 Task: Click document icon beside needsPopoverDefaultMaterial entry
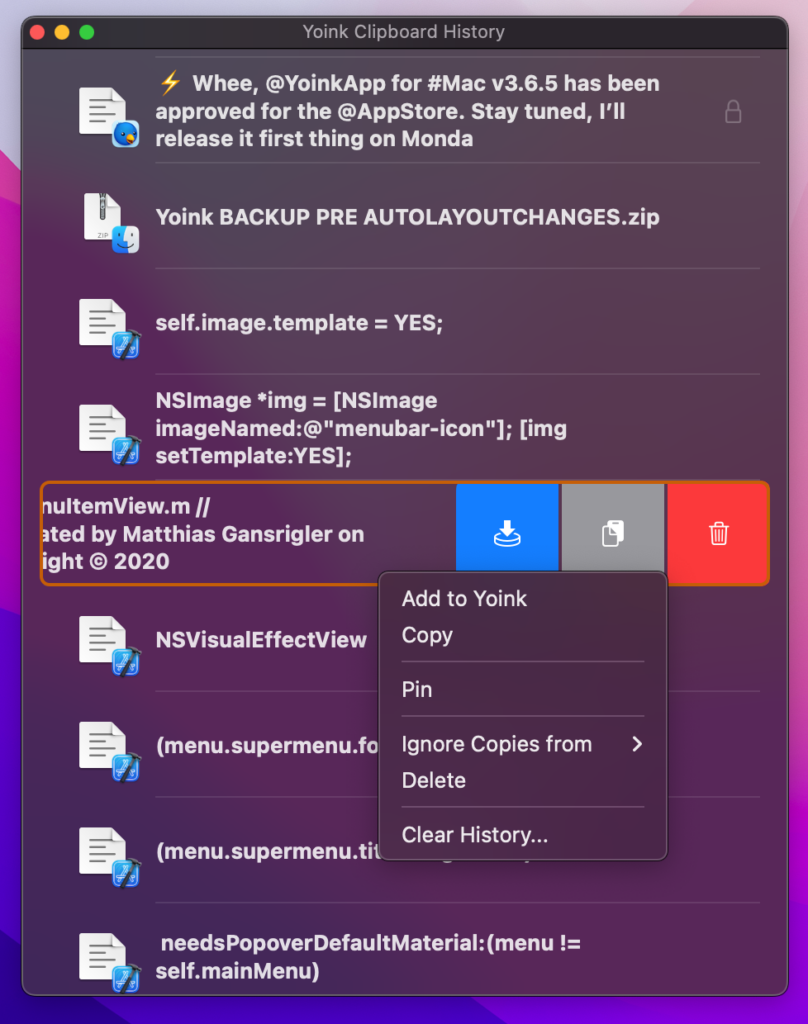108,963
